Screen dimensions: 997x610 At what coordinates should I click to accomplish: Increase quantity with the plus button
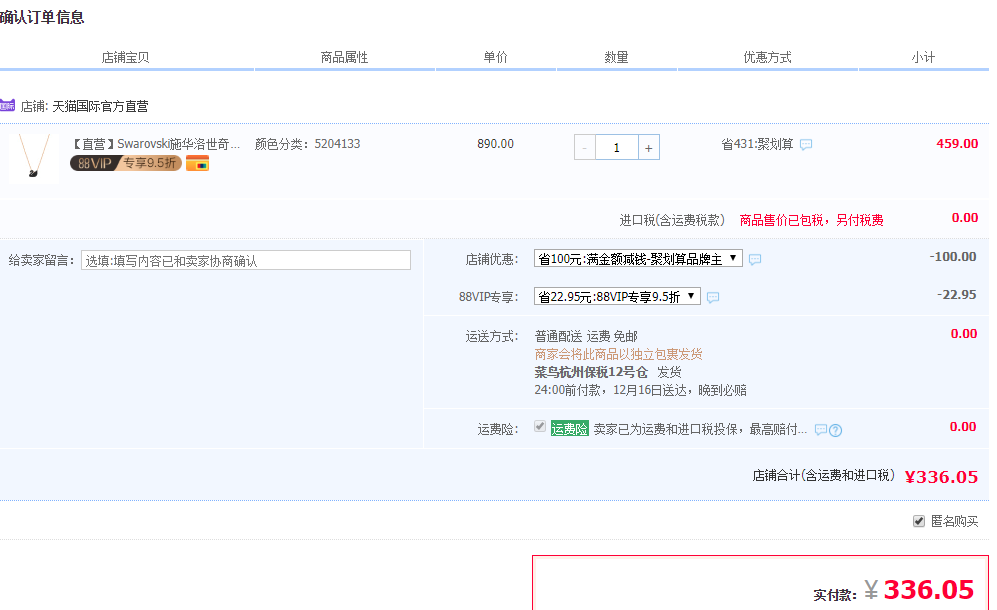[x=648, y=146]
